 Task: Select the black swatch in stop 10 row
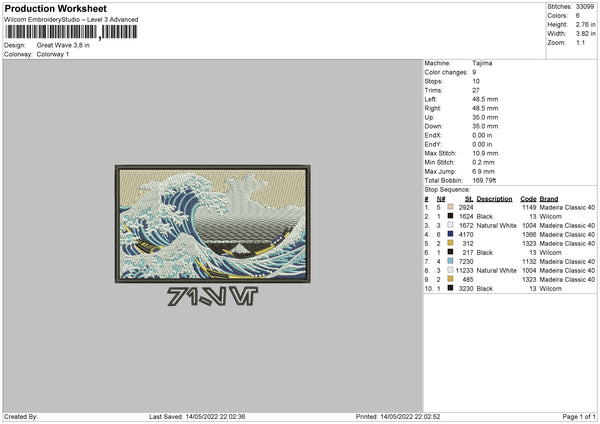click(450, 288)
